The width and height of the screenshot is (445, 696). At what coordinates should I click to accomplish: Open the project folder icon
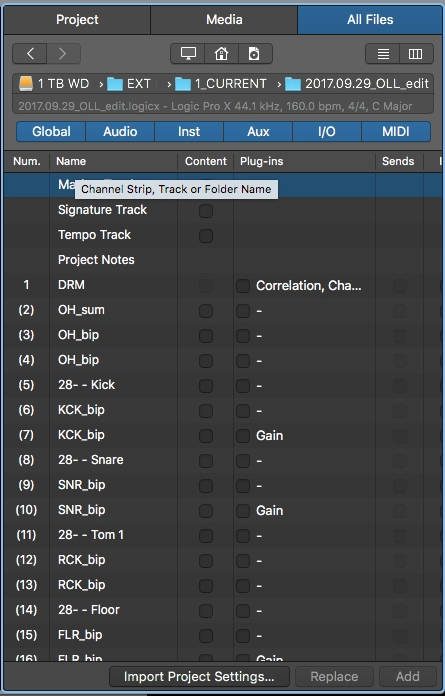(255, 54)
